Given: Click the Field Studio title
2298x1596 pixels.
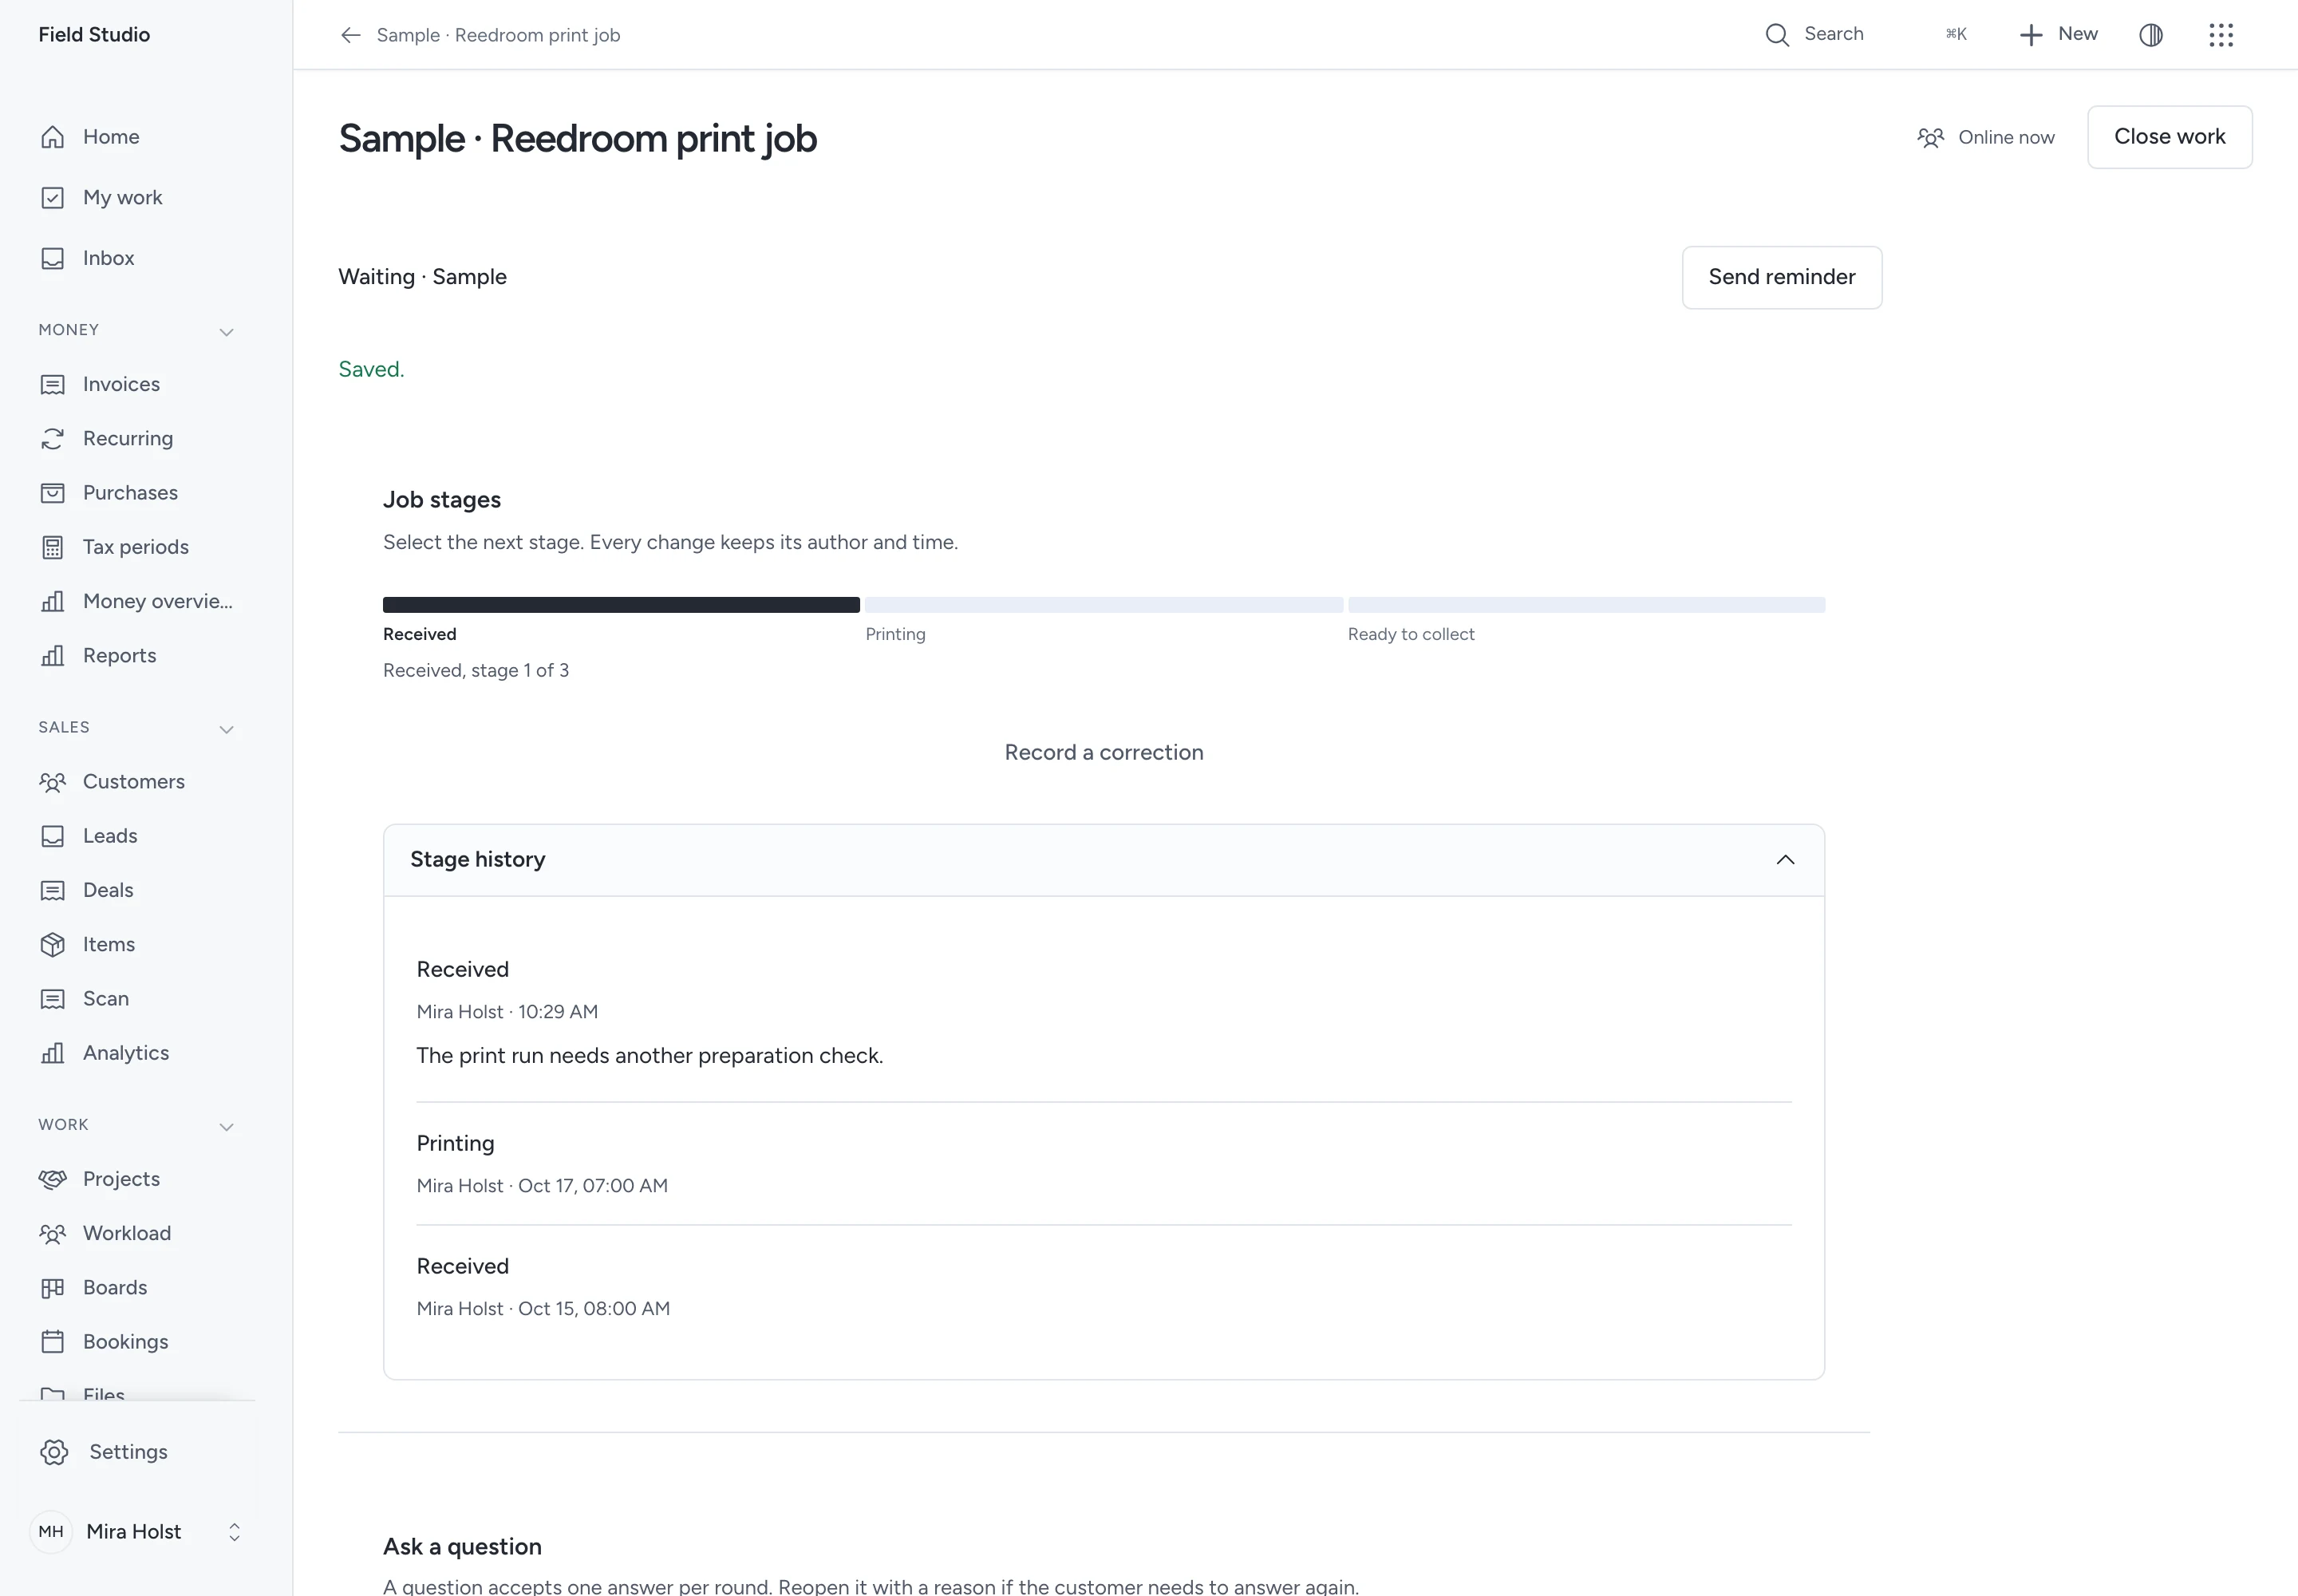Looking at the screenshot, I should pyautogui.click(x=94, y=34).
